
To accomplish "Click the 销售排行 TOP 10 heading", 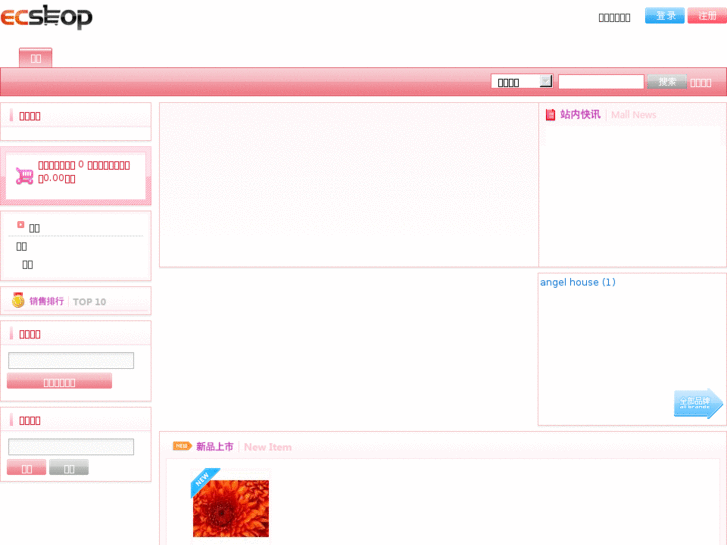I will [68, 301].
